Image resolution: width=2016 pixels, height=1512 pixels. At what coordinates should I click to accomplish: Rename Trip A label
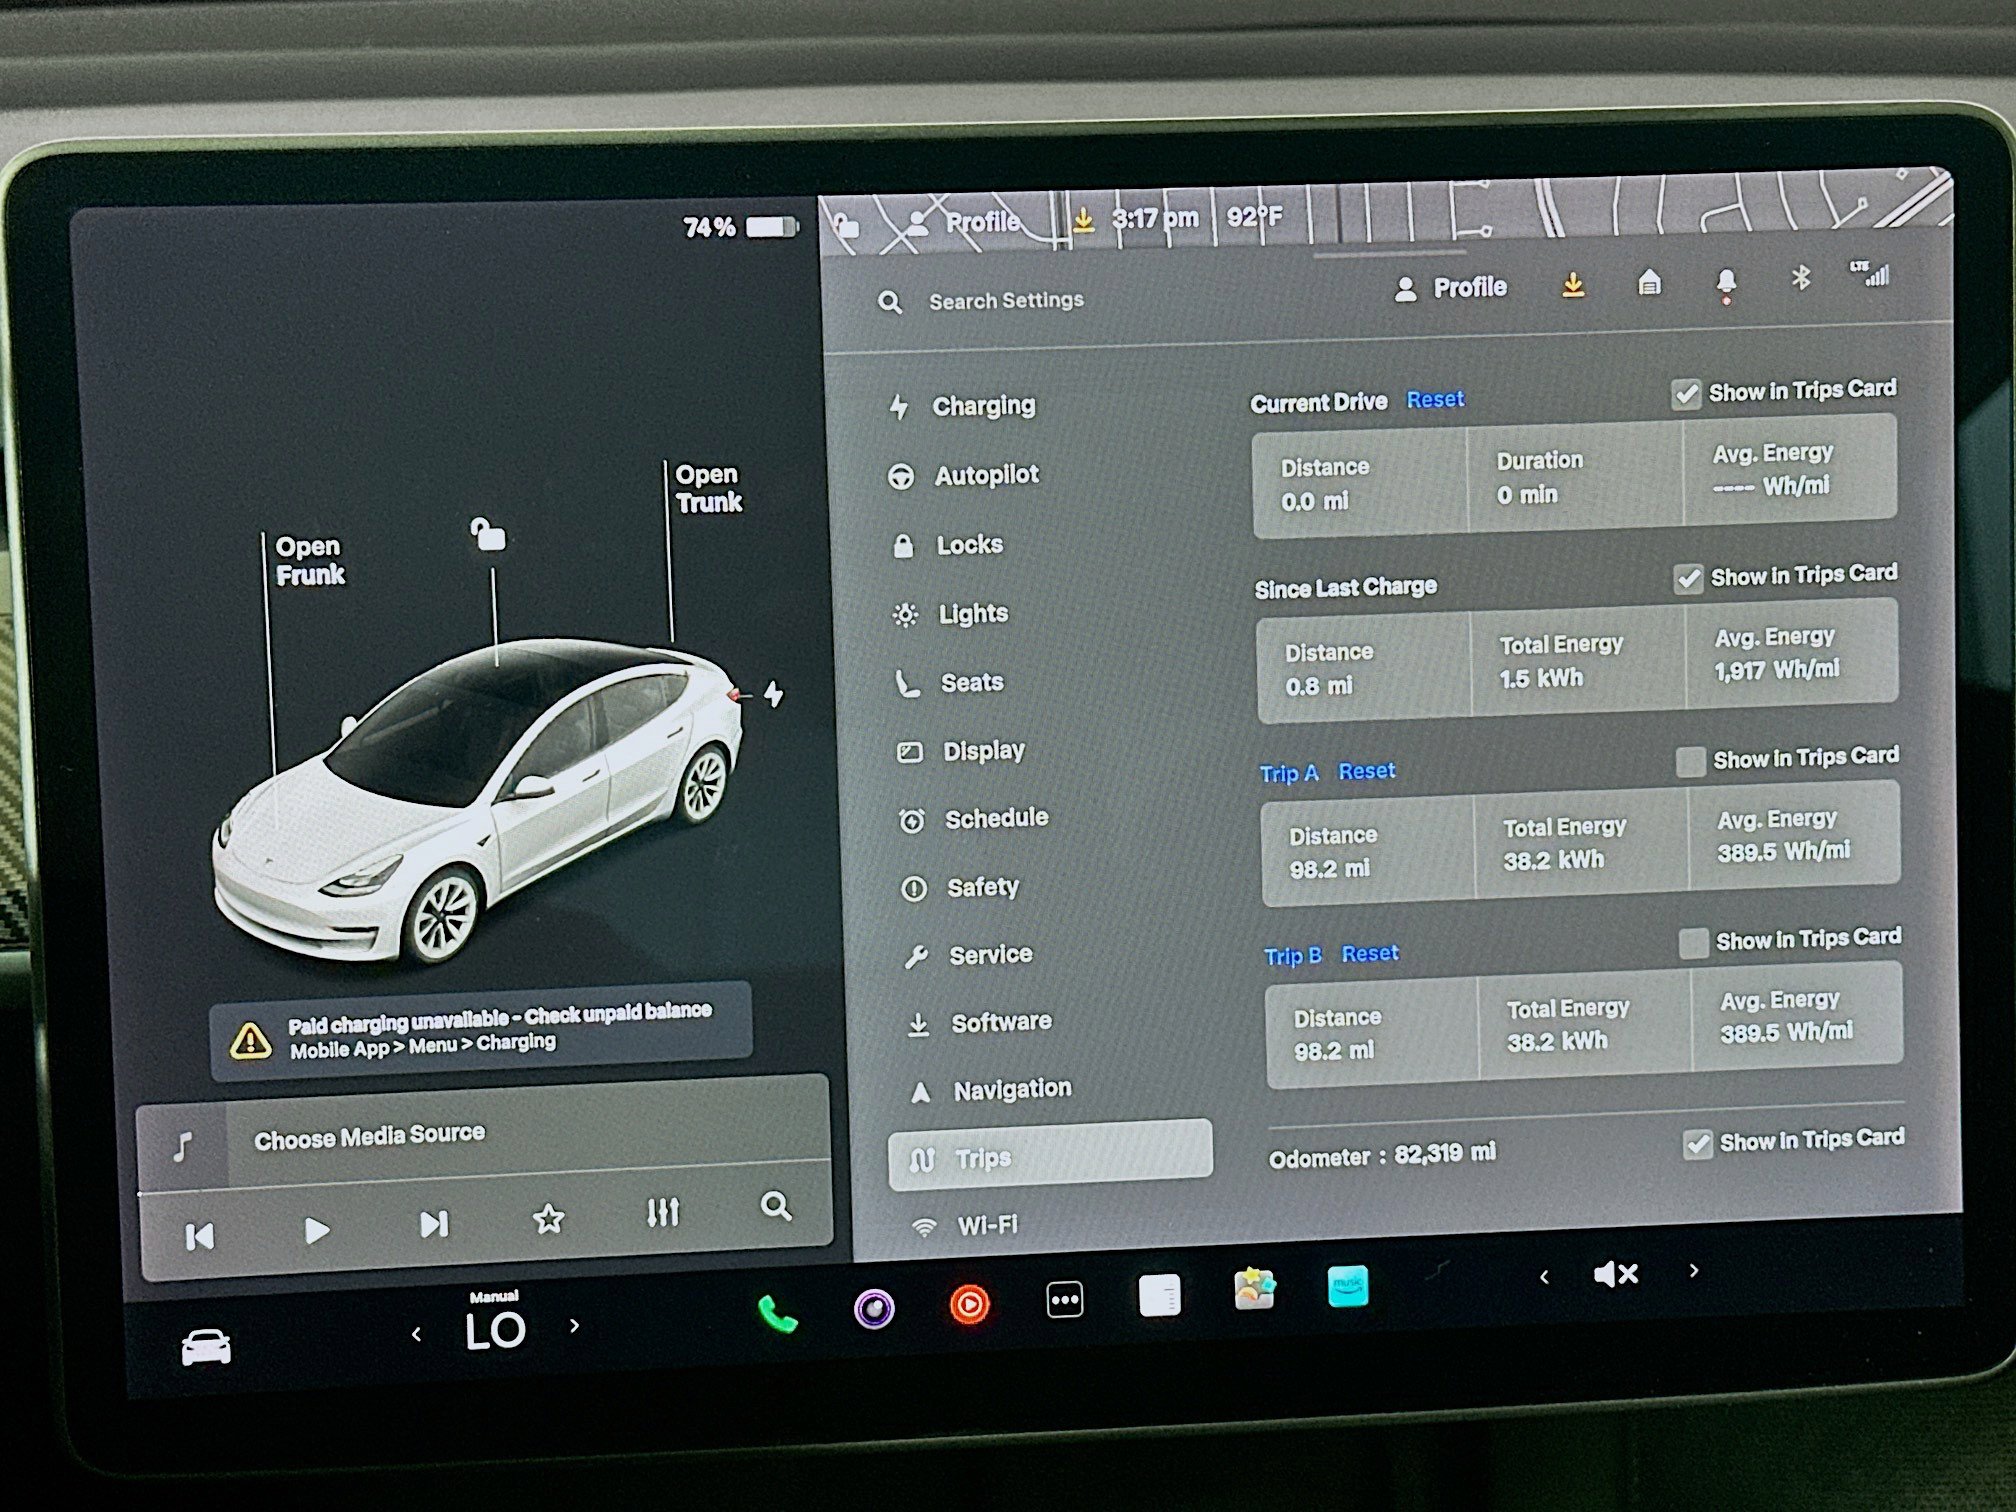1289,773
